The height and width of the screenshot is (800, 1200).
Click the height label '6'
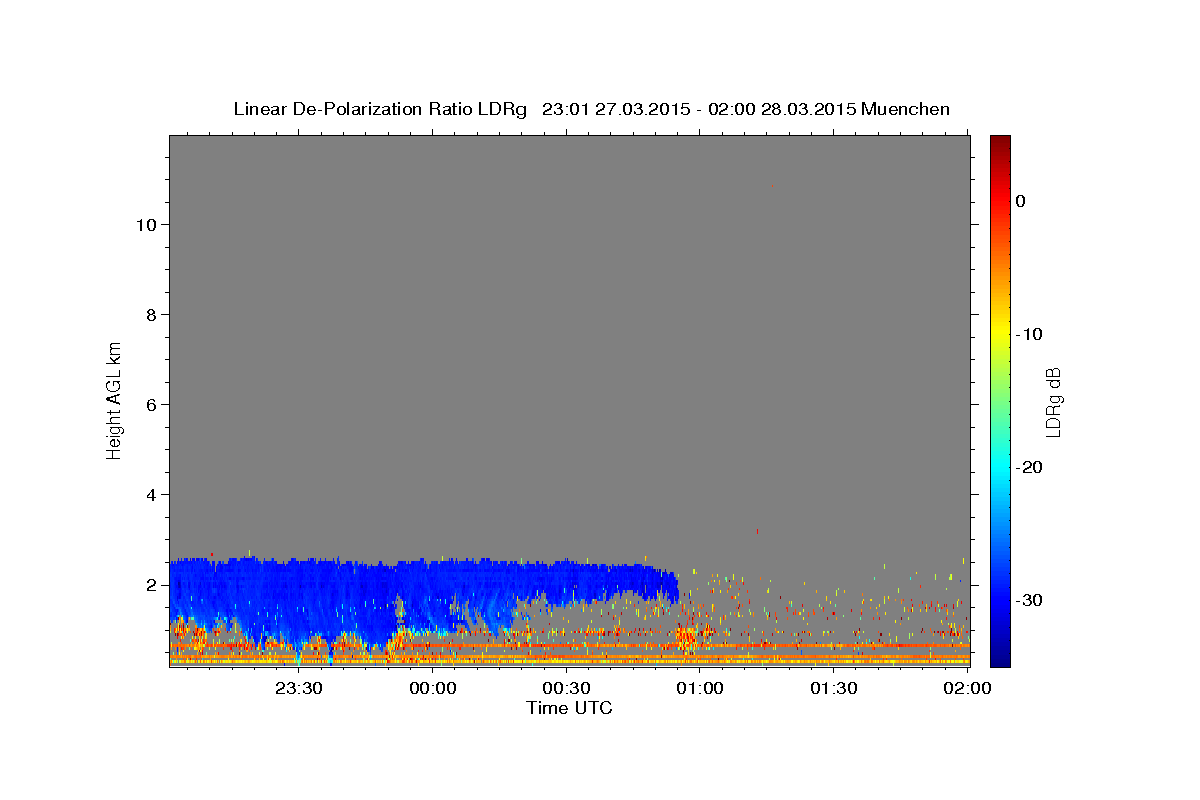click(x=150, y=404)
